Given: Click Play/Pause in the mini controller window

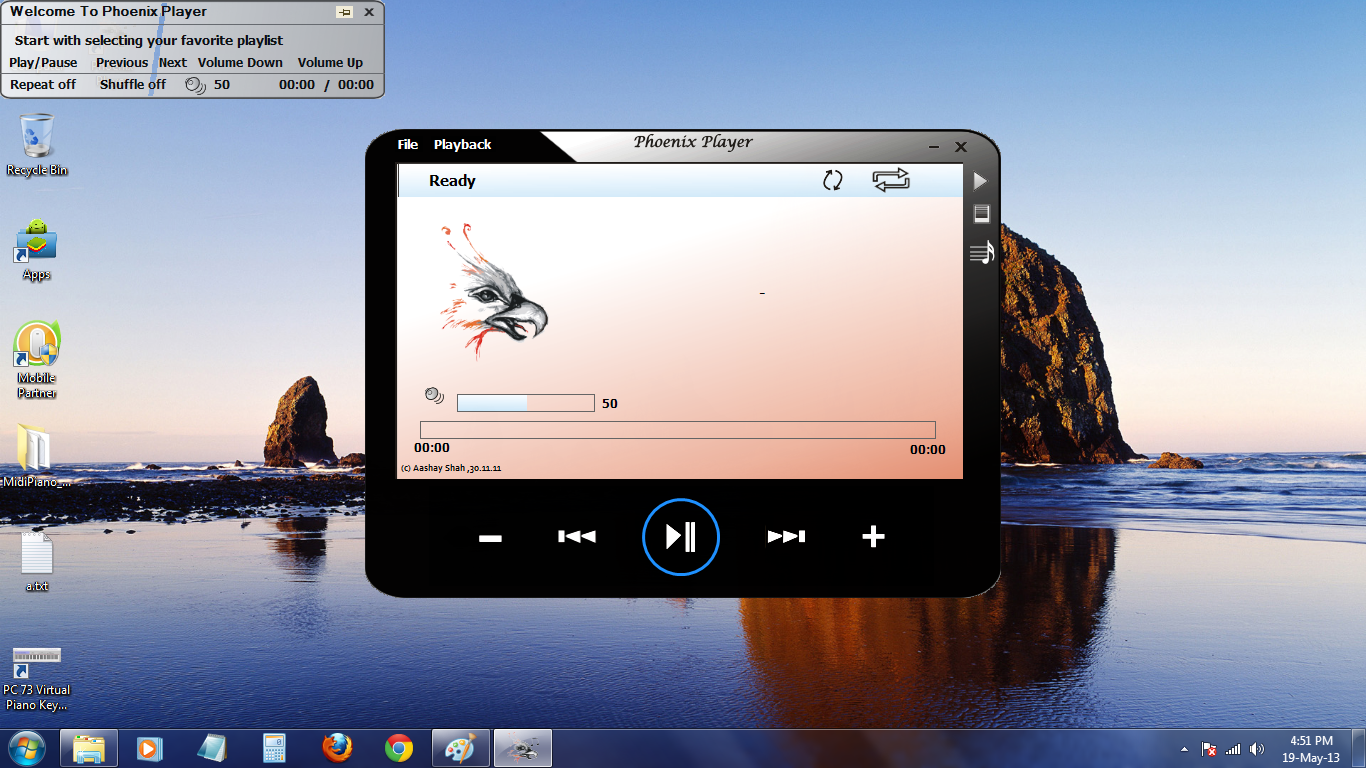Looking at the screenshot, I should click(43, 62).
